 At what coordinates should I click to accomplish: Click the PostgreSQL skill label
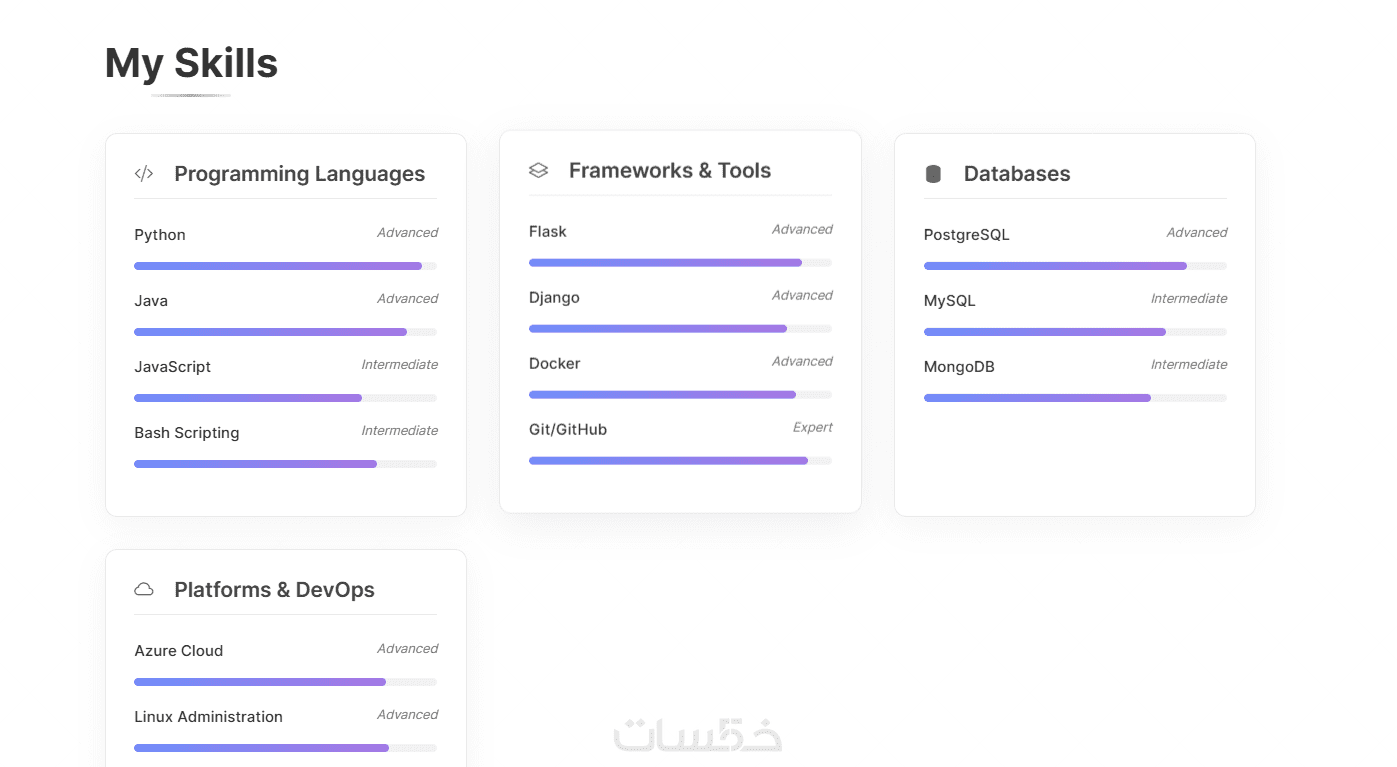tap(966, 235)
